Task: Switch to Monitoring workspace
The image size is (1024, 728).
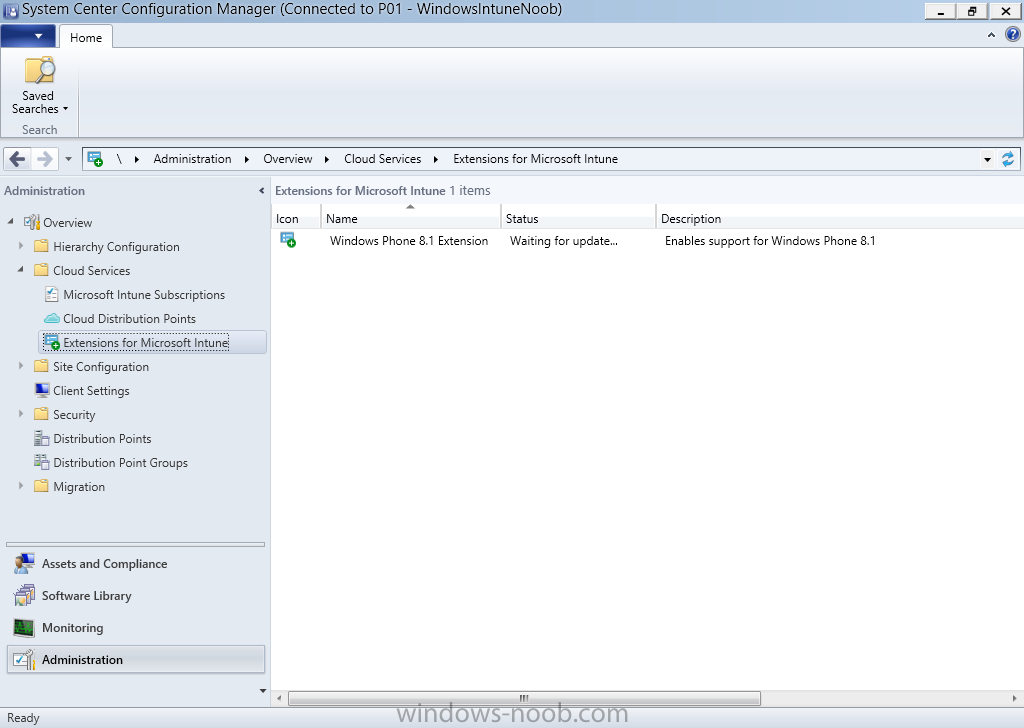Action: click(x=136, y=627)
